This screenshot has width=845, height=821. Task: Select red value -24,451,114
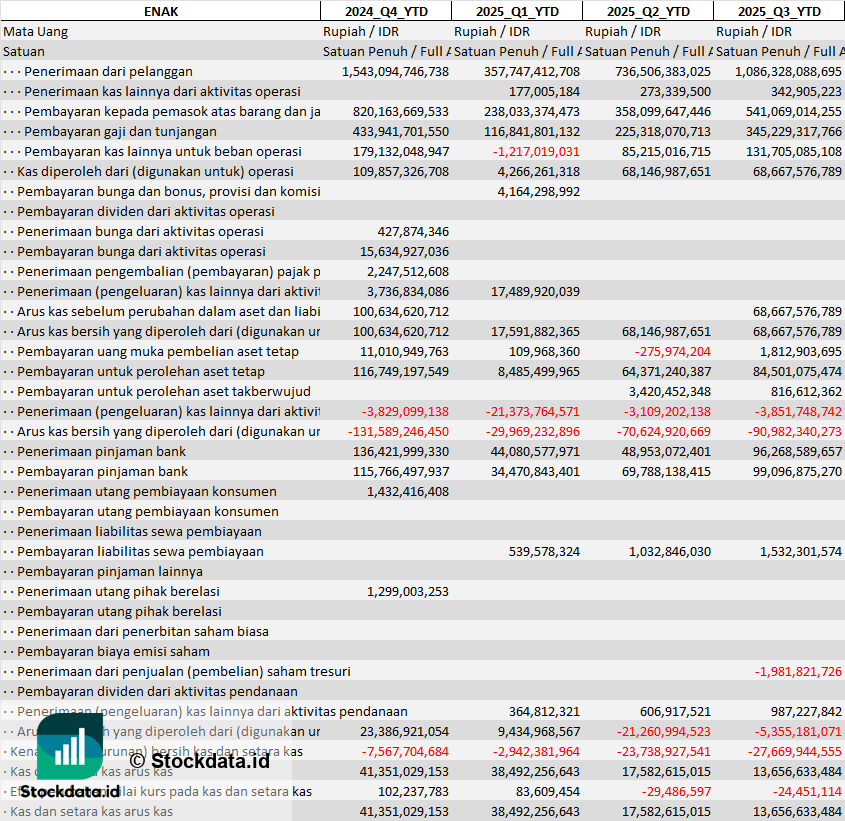(807, 791)
